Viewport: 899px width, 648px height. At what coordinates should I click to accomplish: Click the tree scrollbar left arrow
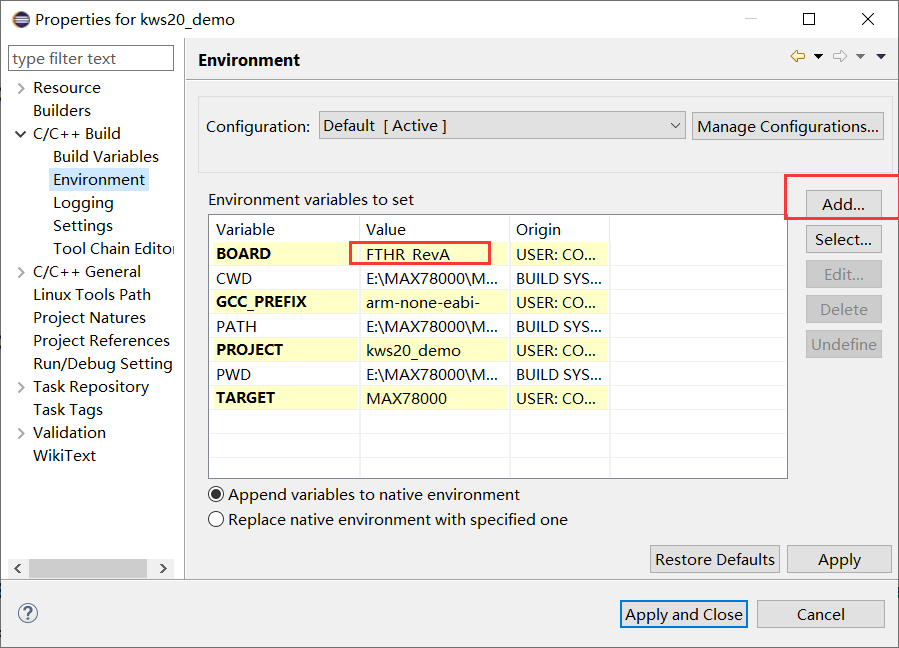point(18,568)
